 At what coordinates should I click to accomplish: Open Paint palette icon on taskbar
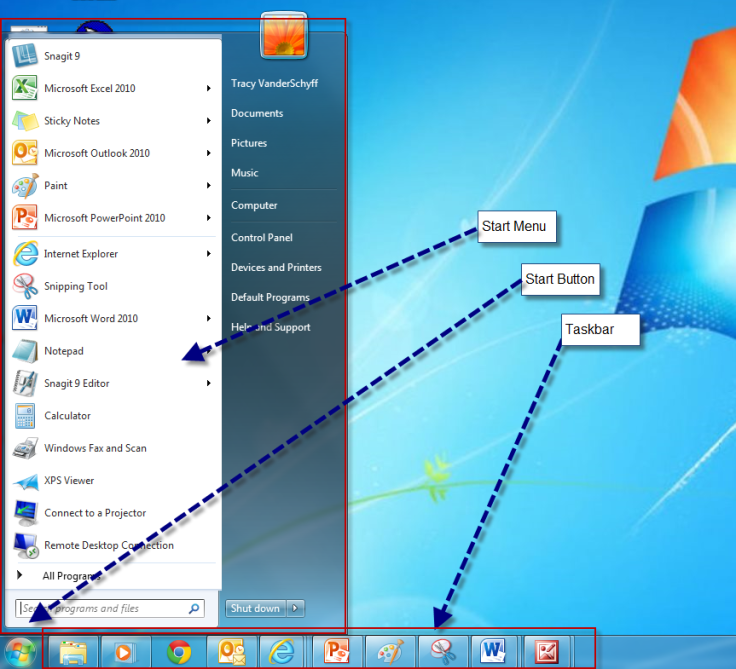tap(391, 652)
